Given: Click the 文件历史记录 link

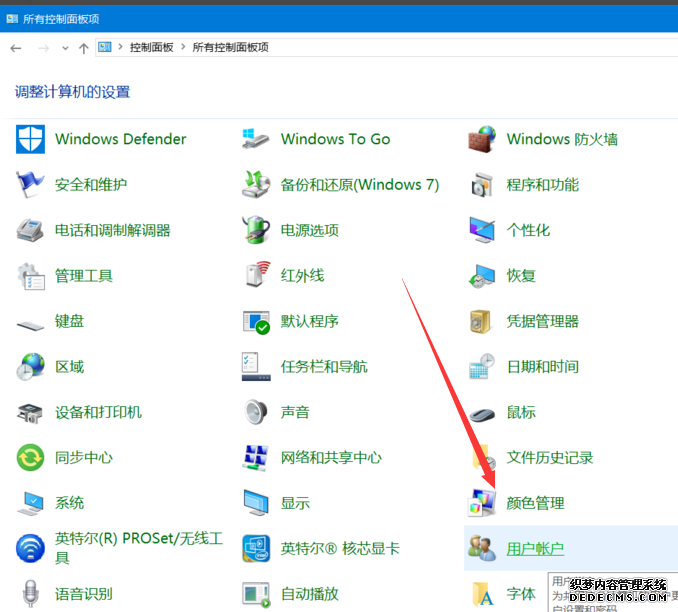Looking at the screenshot, I should click(x=550, y=458).
